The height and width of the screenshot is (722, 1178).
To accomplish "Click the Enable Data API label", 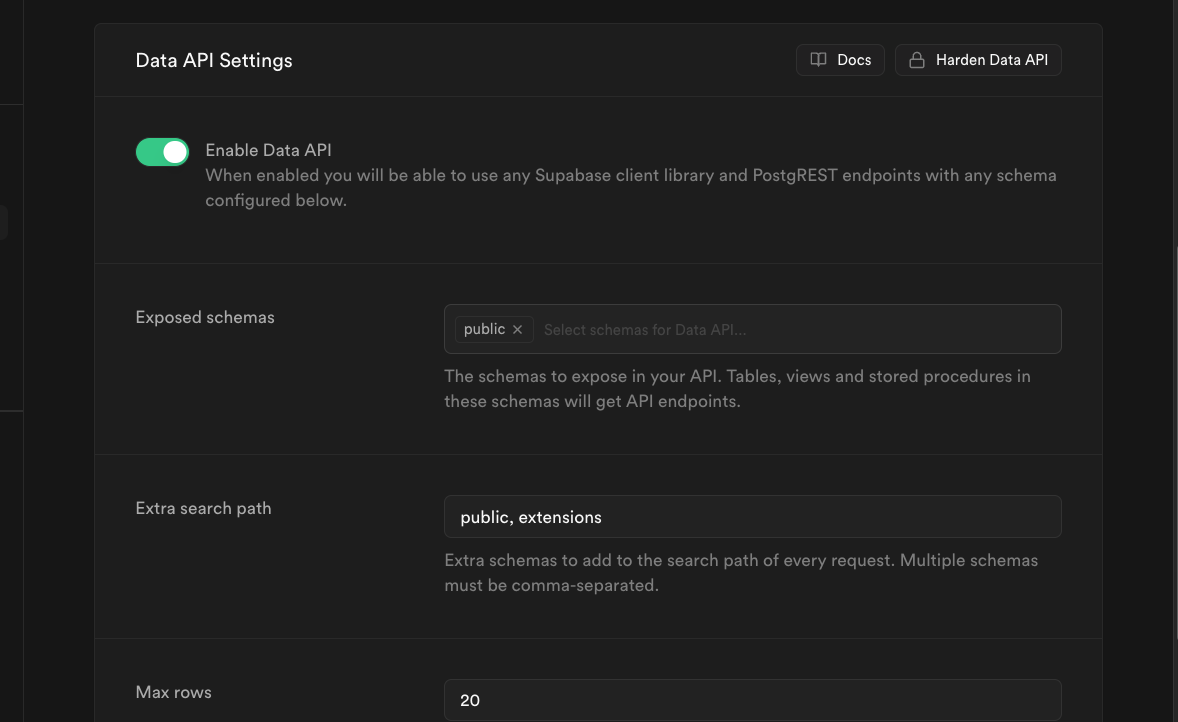I will coord(268,150).
